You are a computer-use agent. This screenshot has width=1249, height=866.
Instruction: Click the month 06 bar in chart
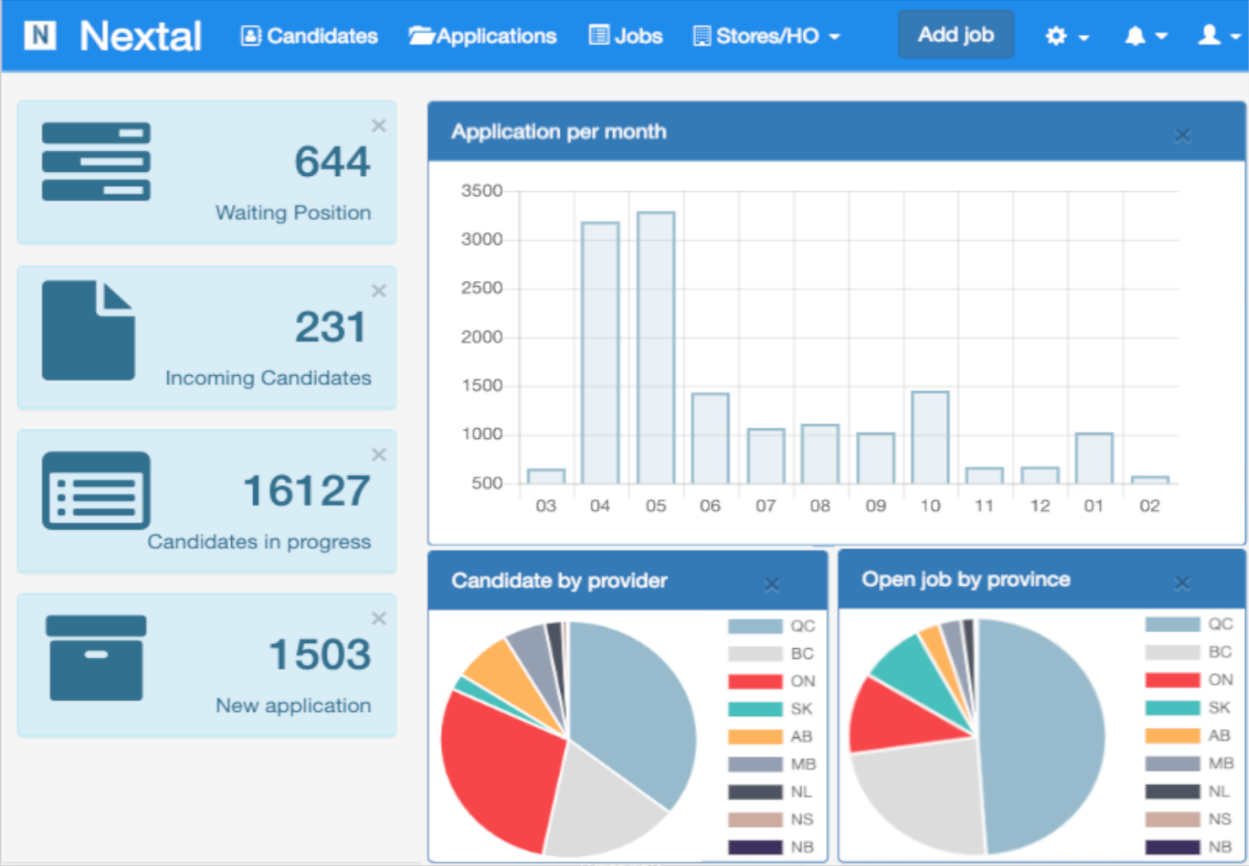click(710, 439)
